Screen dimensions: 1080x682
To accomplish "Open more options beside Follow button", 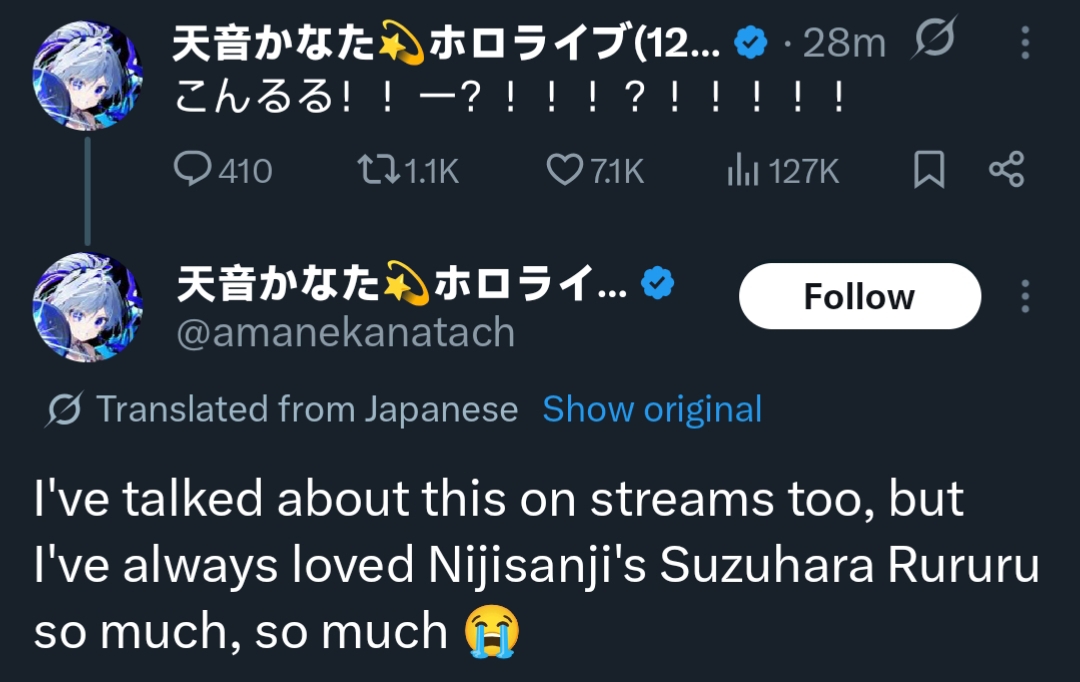I will [x=1025, y=296].
